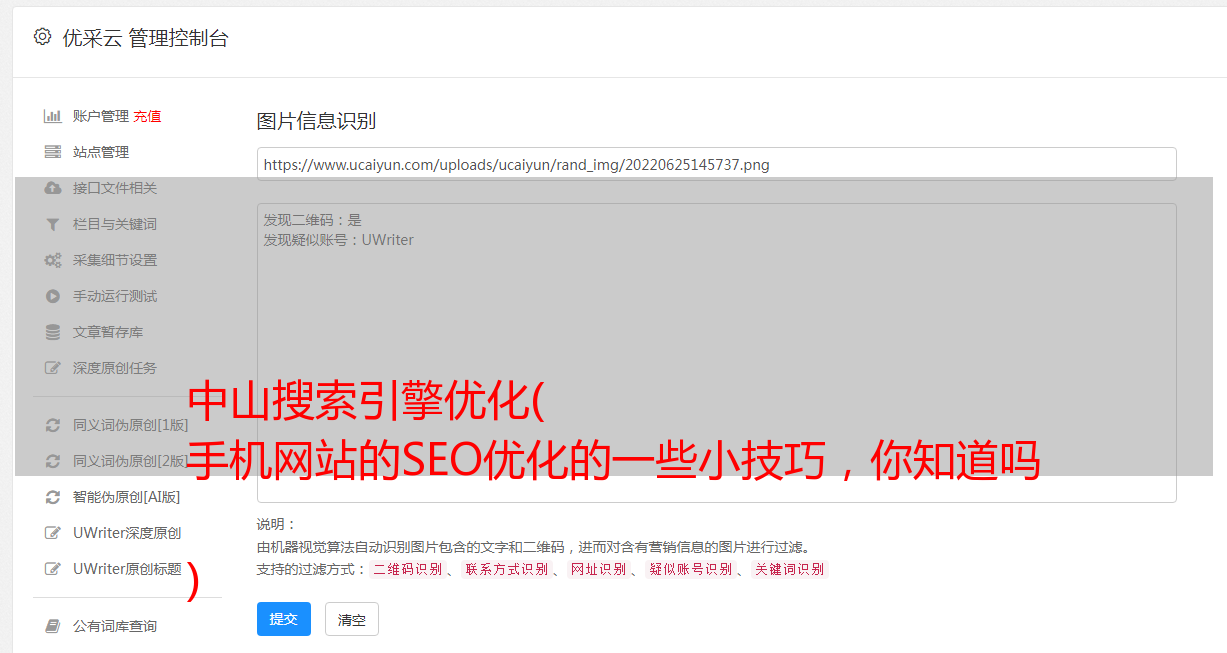Image resolution: width=1227 pixels, height=653 pixels.
Task: Click the image URL input field
Action: pyautogui.click(x=716, y=164)
